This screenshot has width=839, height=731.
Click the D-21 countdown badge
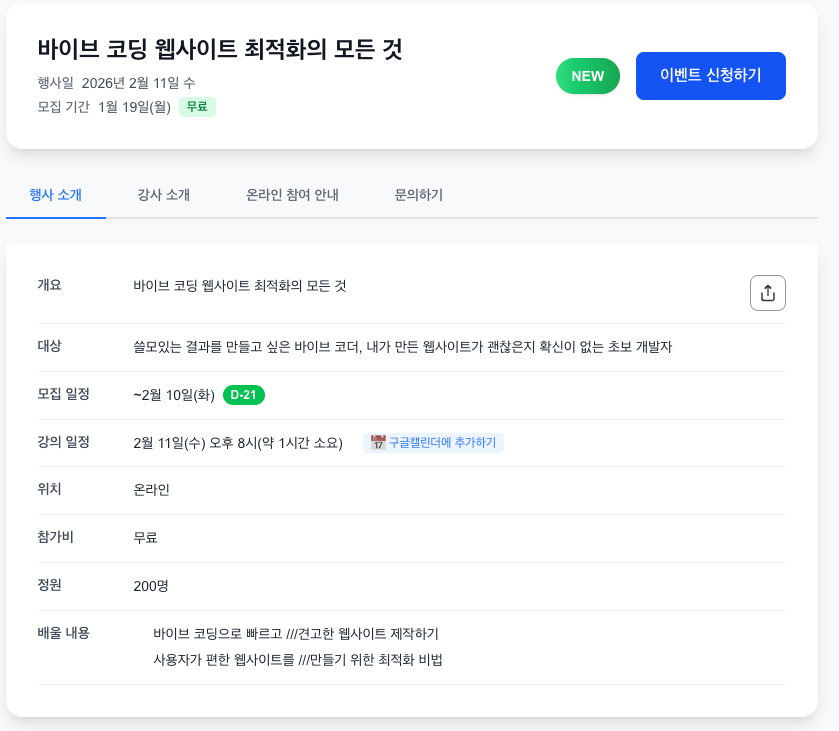click(x=243, y=395)
